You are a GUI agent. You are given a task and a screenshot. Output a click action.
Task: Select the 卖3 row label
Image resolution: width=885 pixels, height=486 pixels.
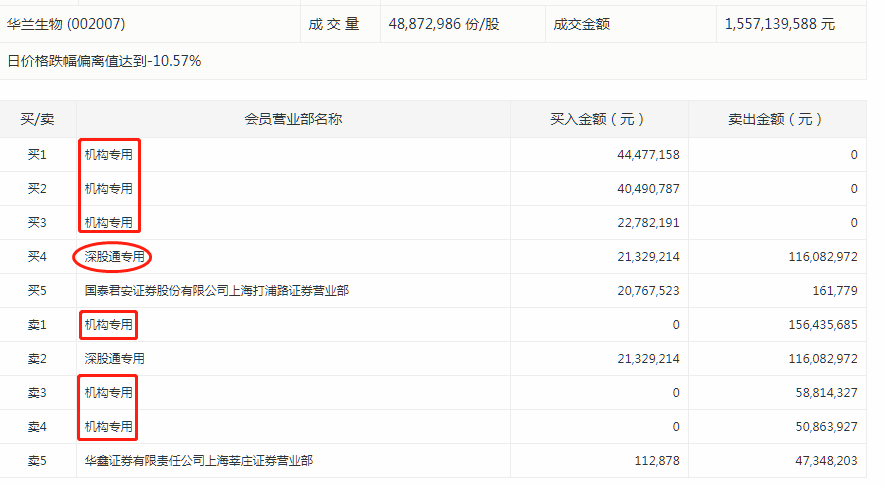[37, 393]
